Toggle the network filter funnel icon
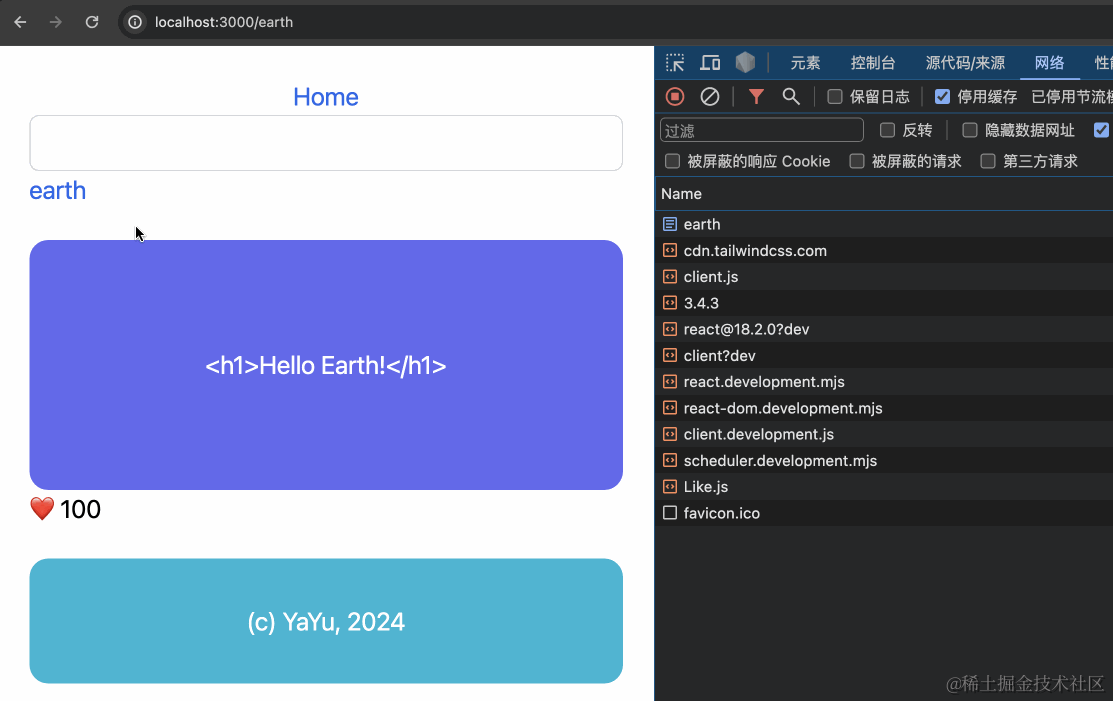 [x=756, y=96]
